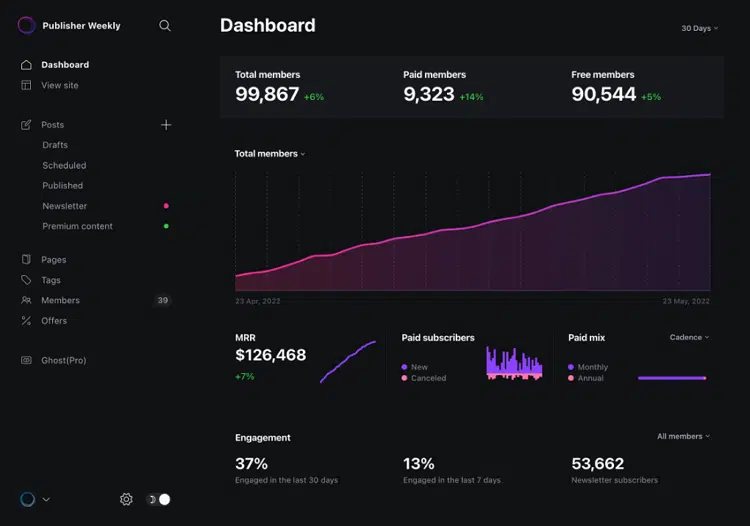Expand the user avatar menu chevron

tap(46, 499)
